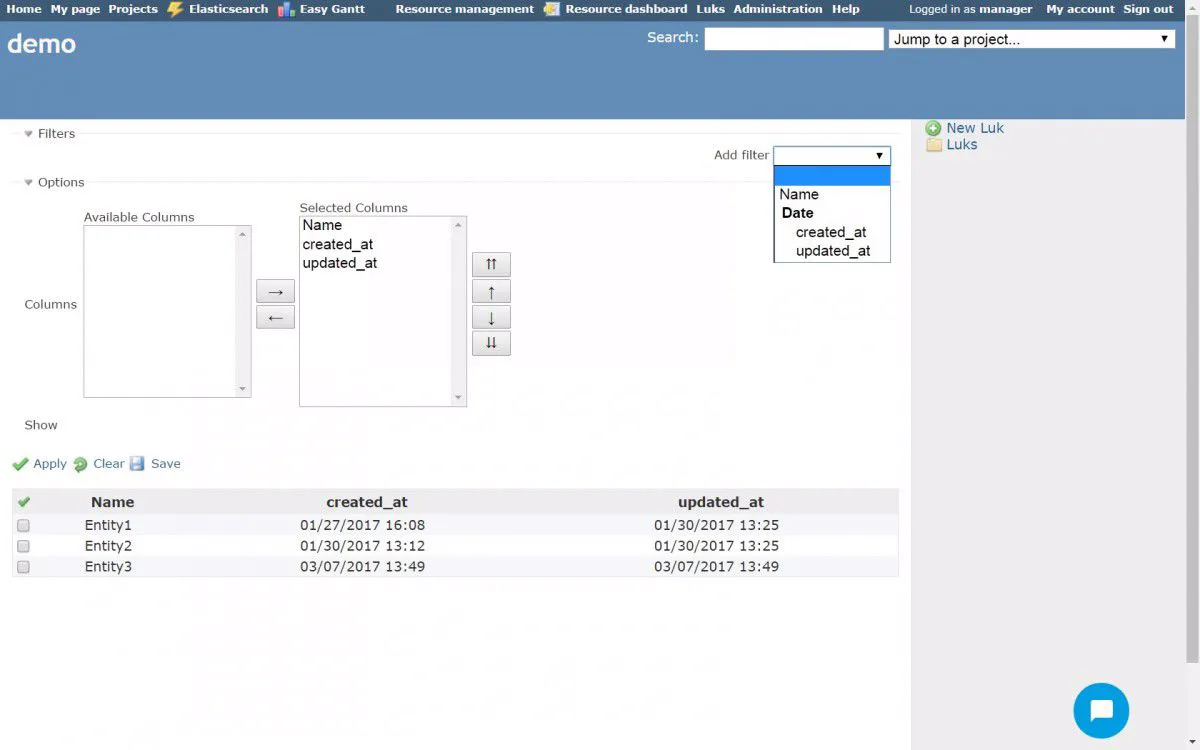This screenshot has width=1200, height=750.
Task: Click the Clear filters link
Action: [108, 464]
